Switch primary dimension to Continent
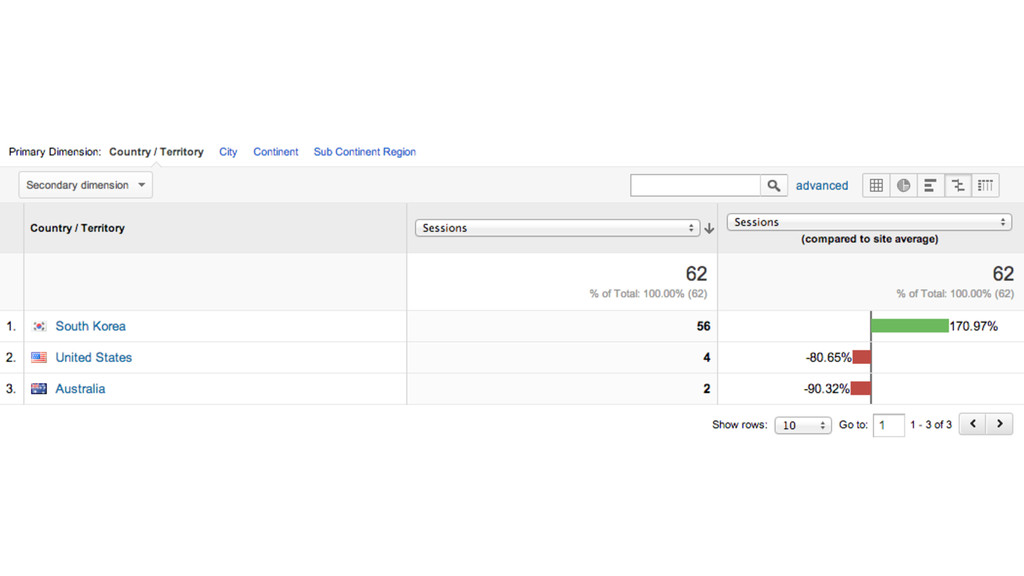This screenshot has width=1024, height=576. coord(276,152)
